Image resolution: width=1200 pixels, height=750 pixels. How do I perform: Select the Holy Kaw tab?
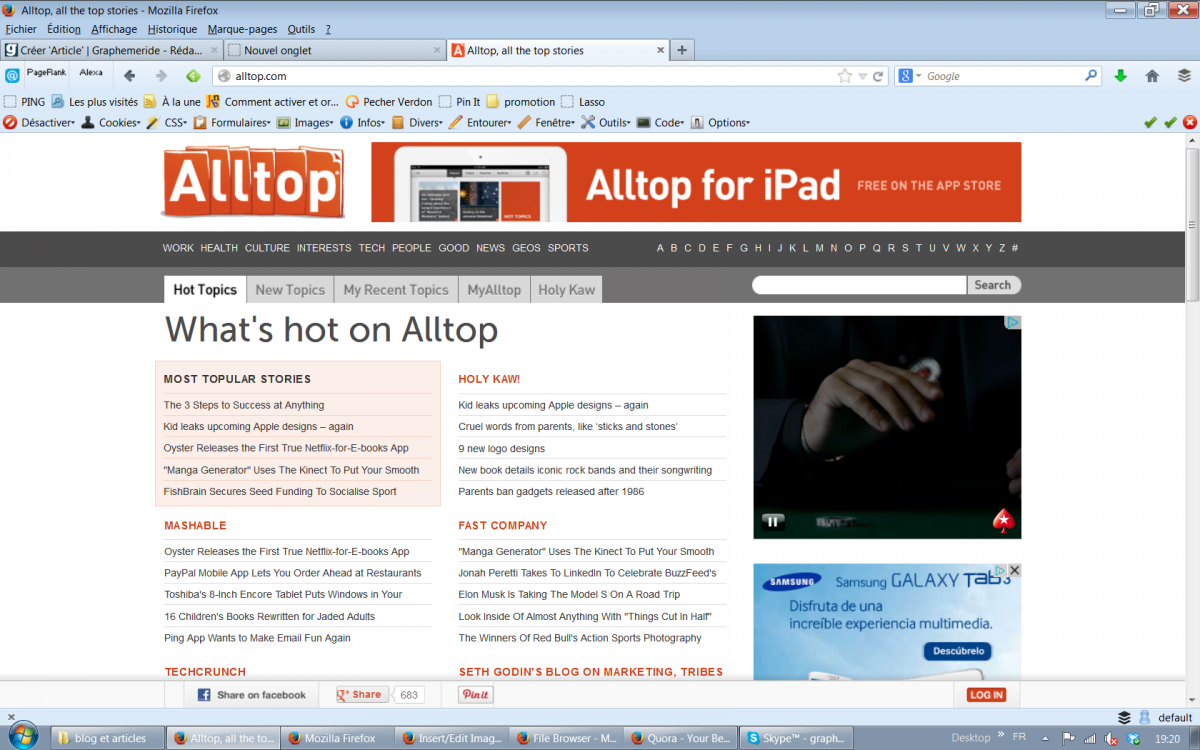tap(567, 290)
